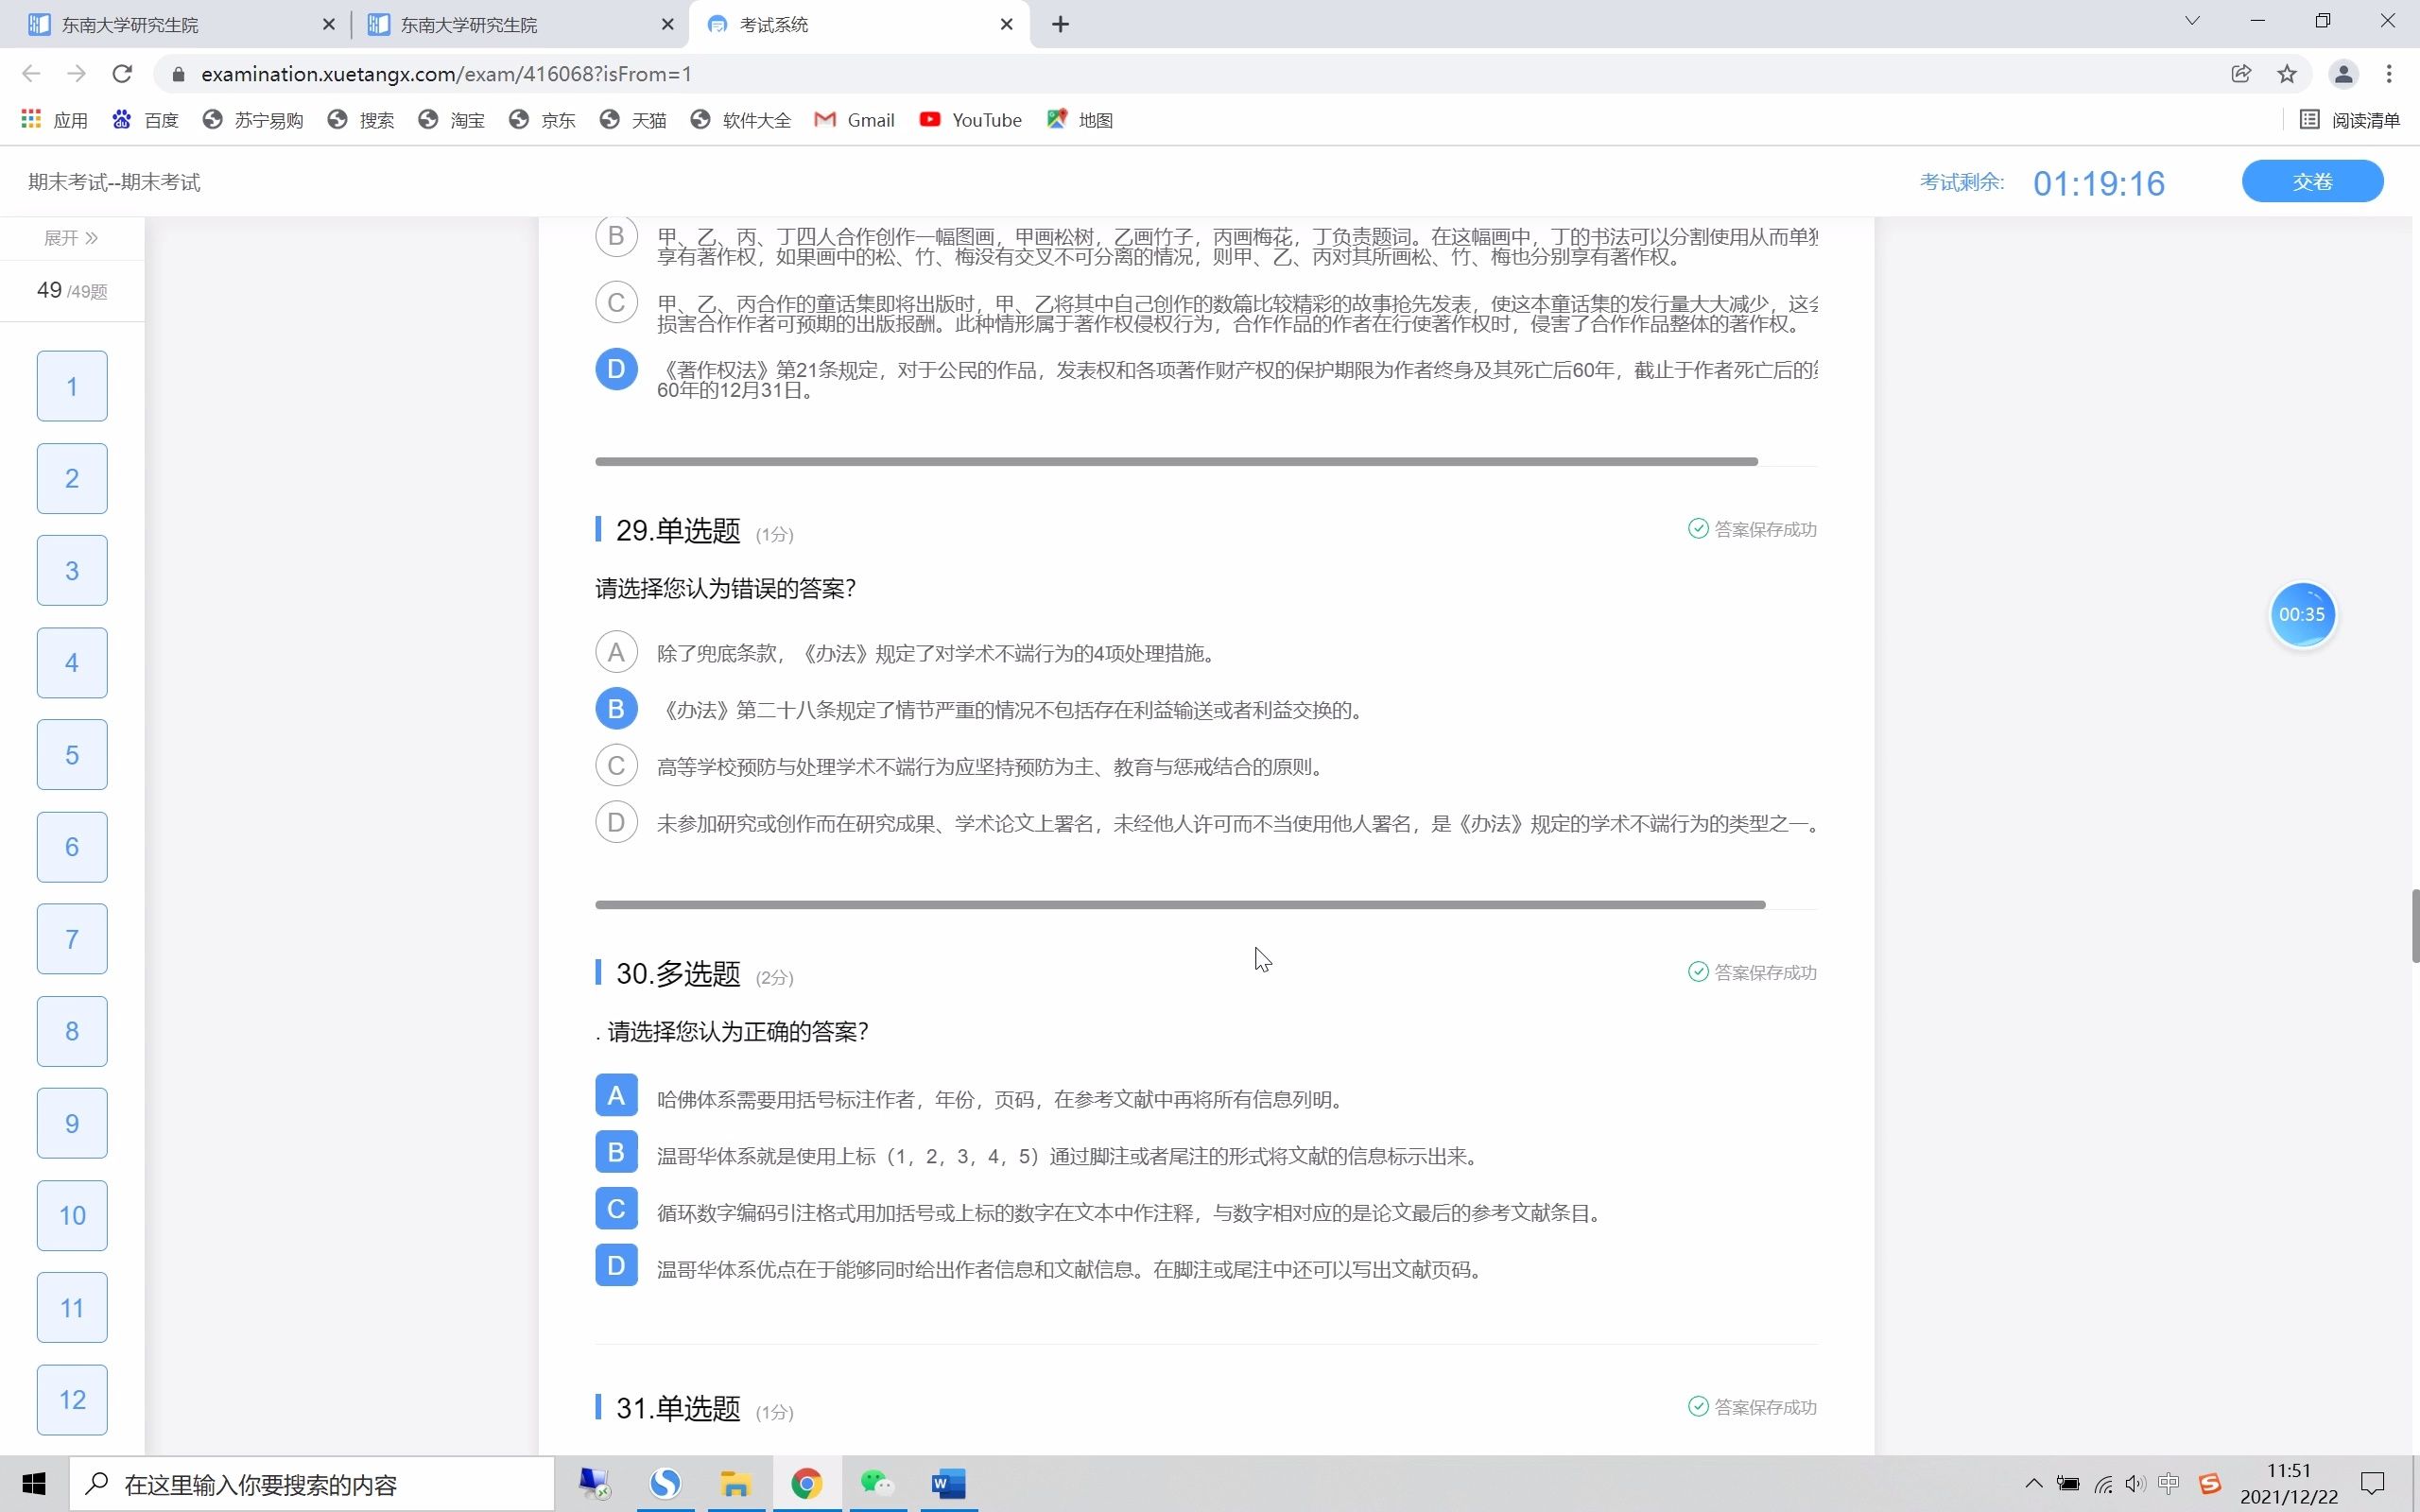
Task: Click the address bar URL
Action: coord(446,74)
